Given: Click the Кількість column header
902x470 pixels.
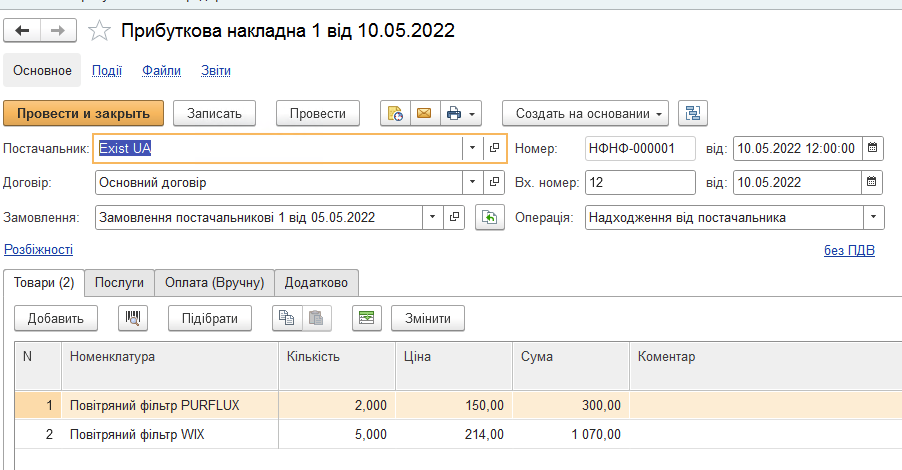Looking at the screenshot, I should tap(337, 366).
